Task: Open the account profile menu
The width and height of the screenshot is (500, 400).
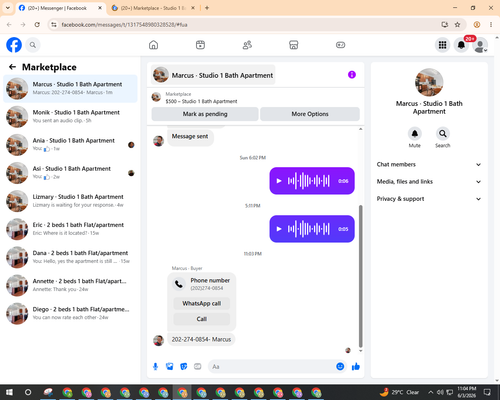Action: point(480,45)
